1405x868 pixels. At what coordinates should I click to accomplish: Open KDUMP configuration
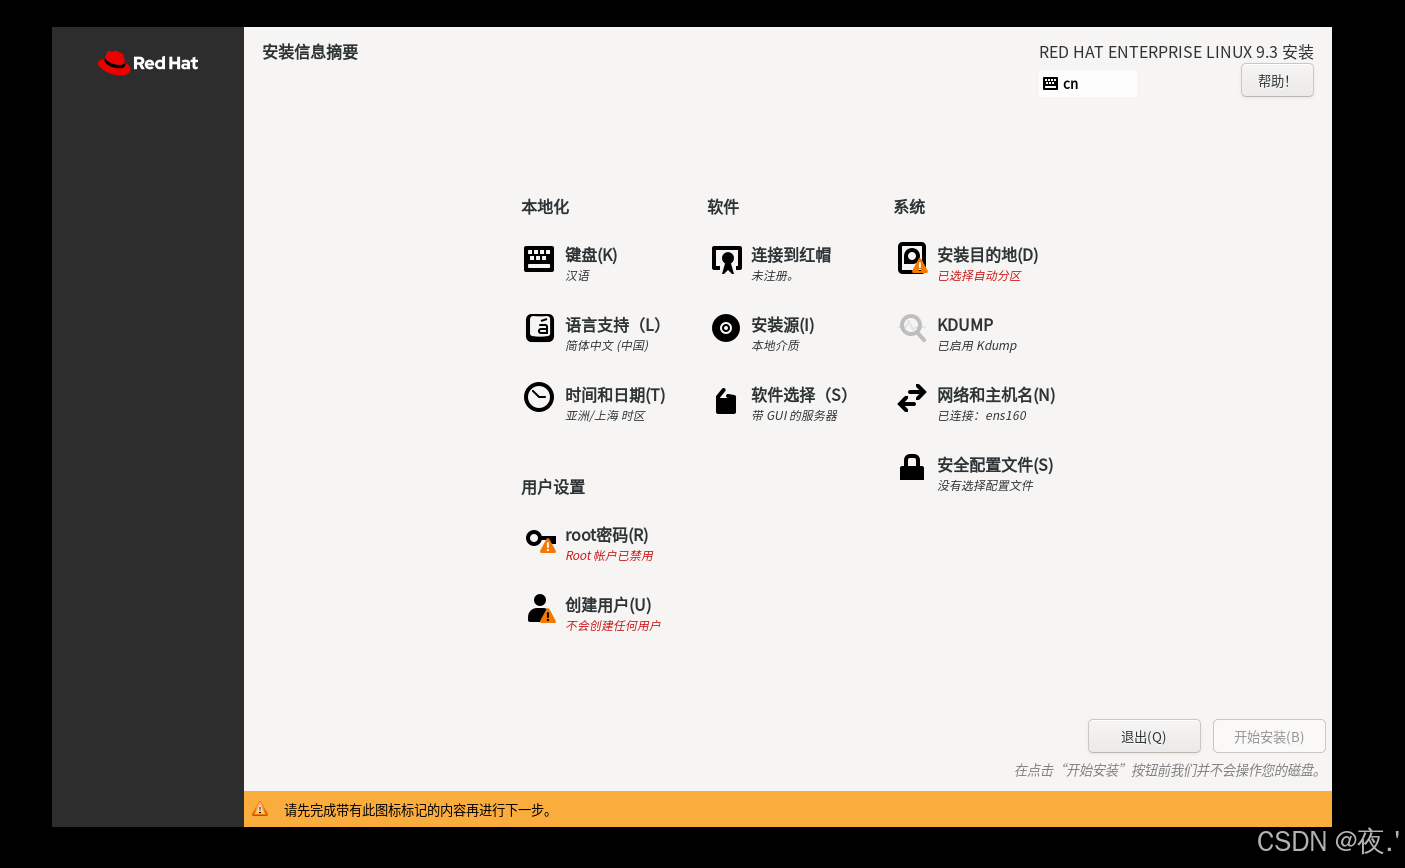pos(965,325)
